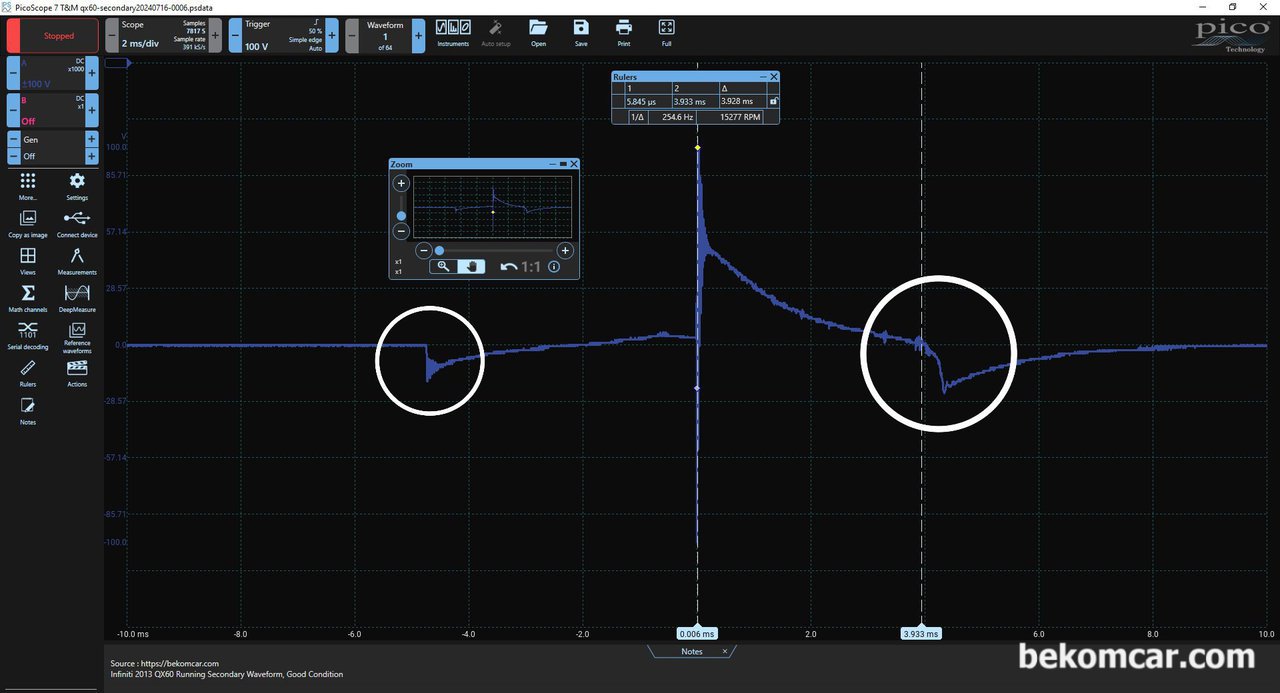Image resolution: width=1280 pixels, height=693 pixels.
Task: Increase Channel B range with plus
Action: pyautogui.click(x=92, y=109)
